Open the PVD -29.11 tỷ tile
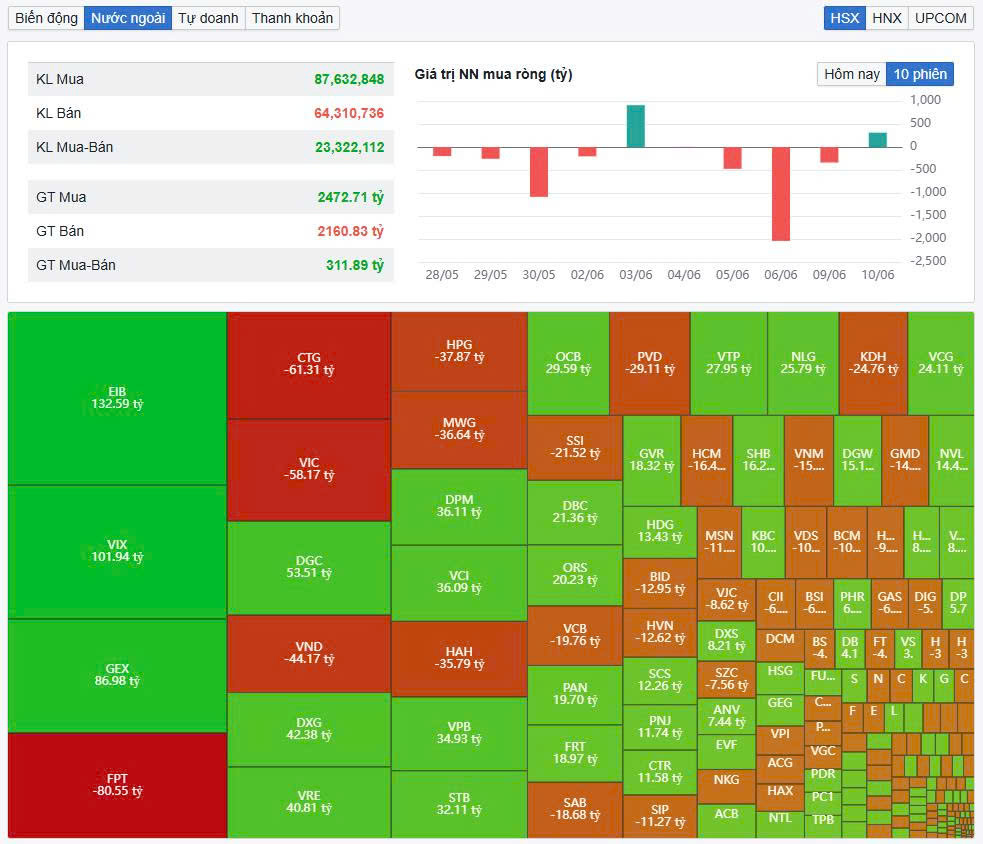Image resolution: width=983 pixels, height=844 pixels. tap(649, 364)
